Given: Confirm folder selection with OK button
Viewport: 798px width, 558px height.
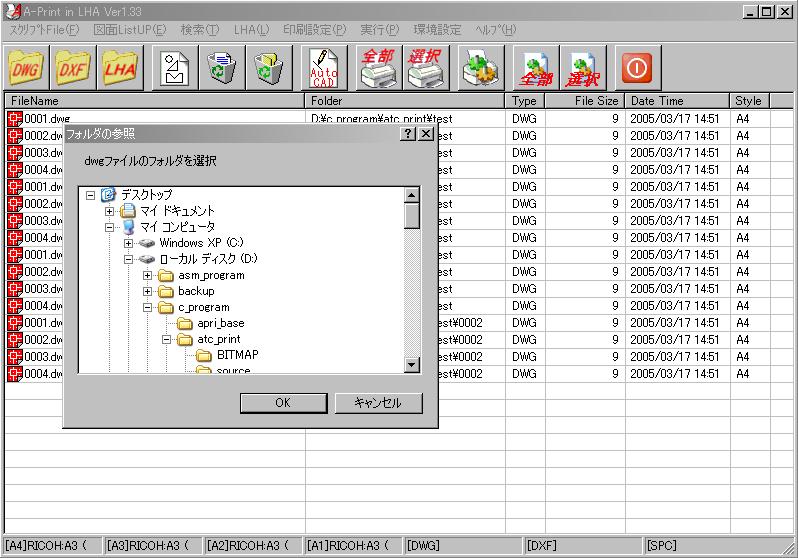Looking at the screenshot, I should (x=282, y=403).
